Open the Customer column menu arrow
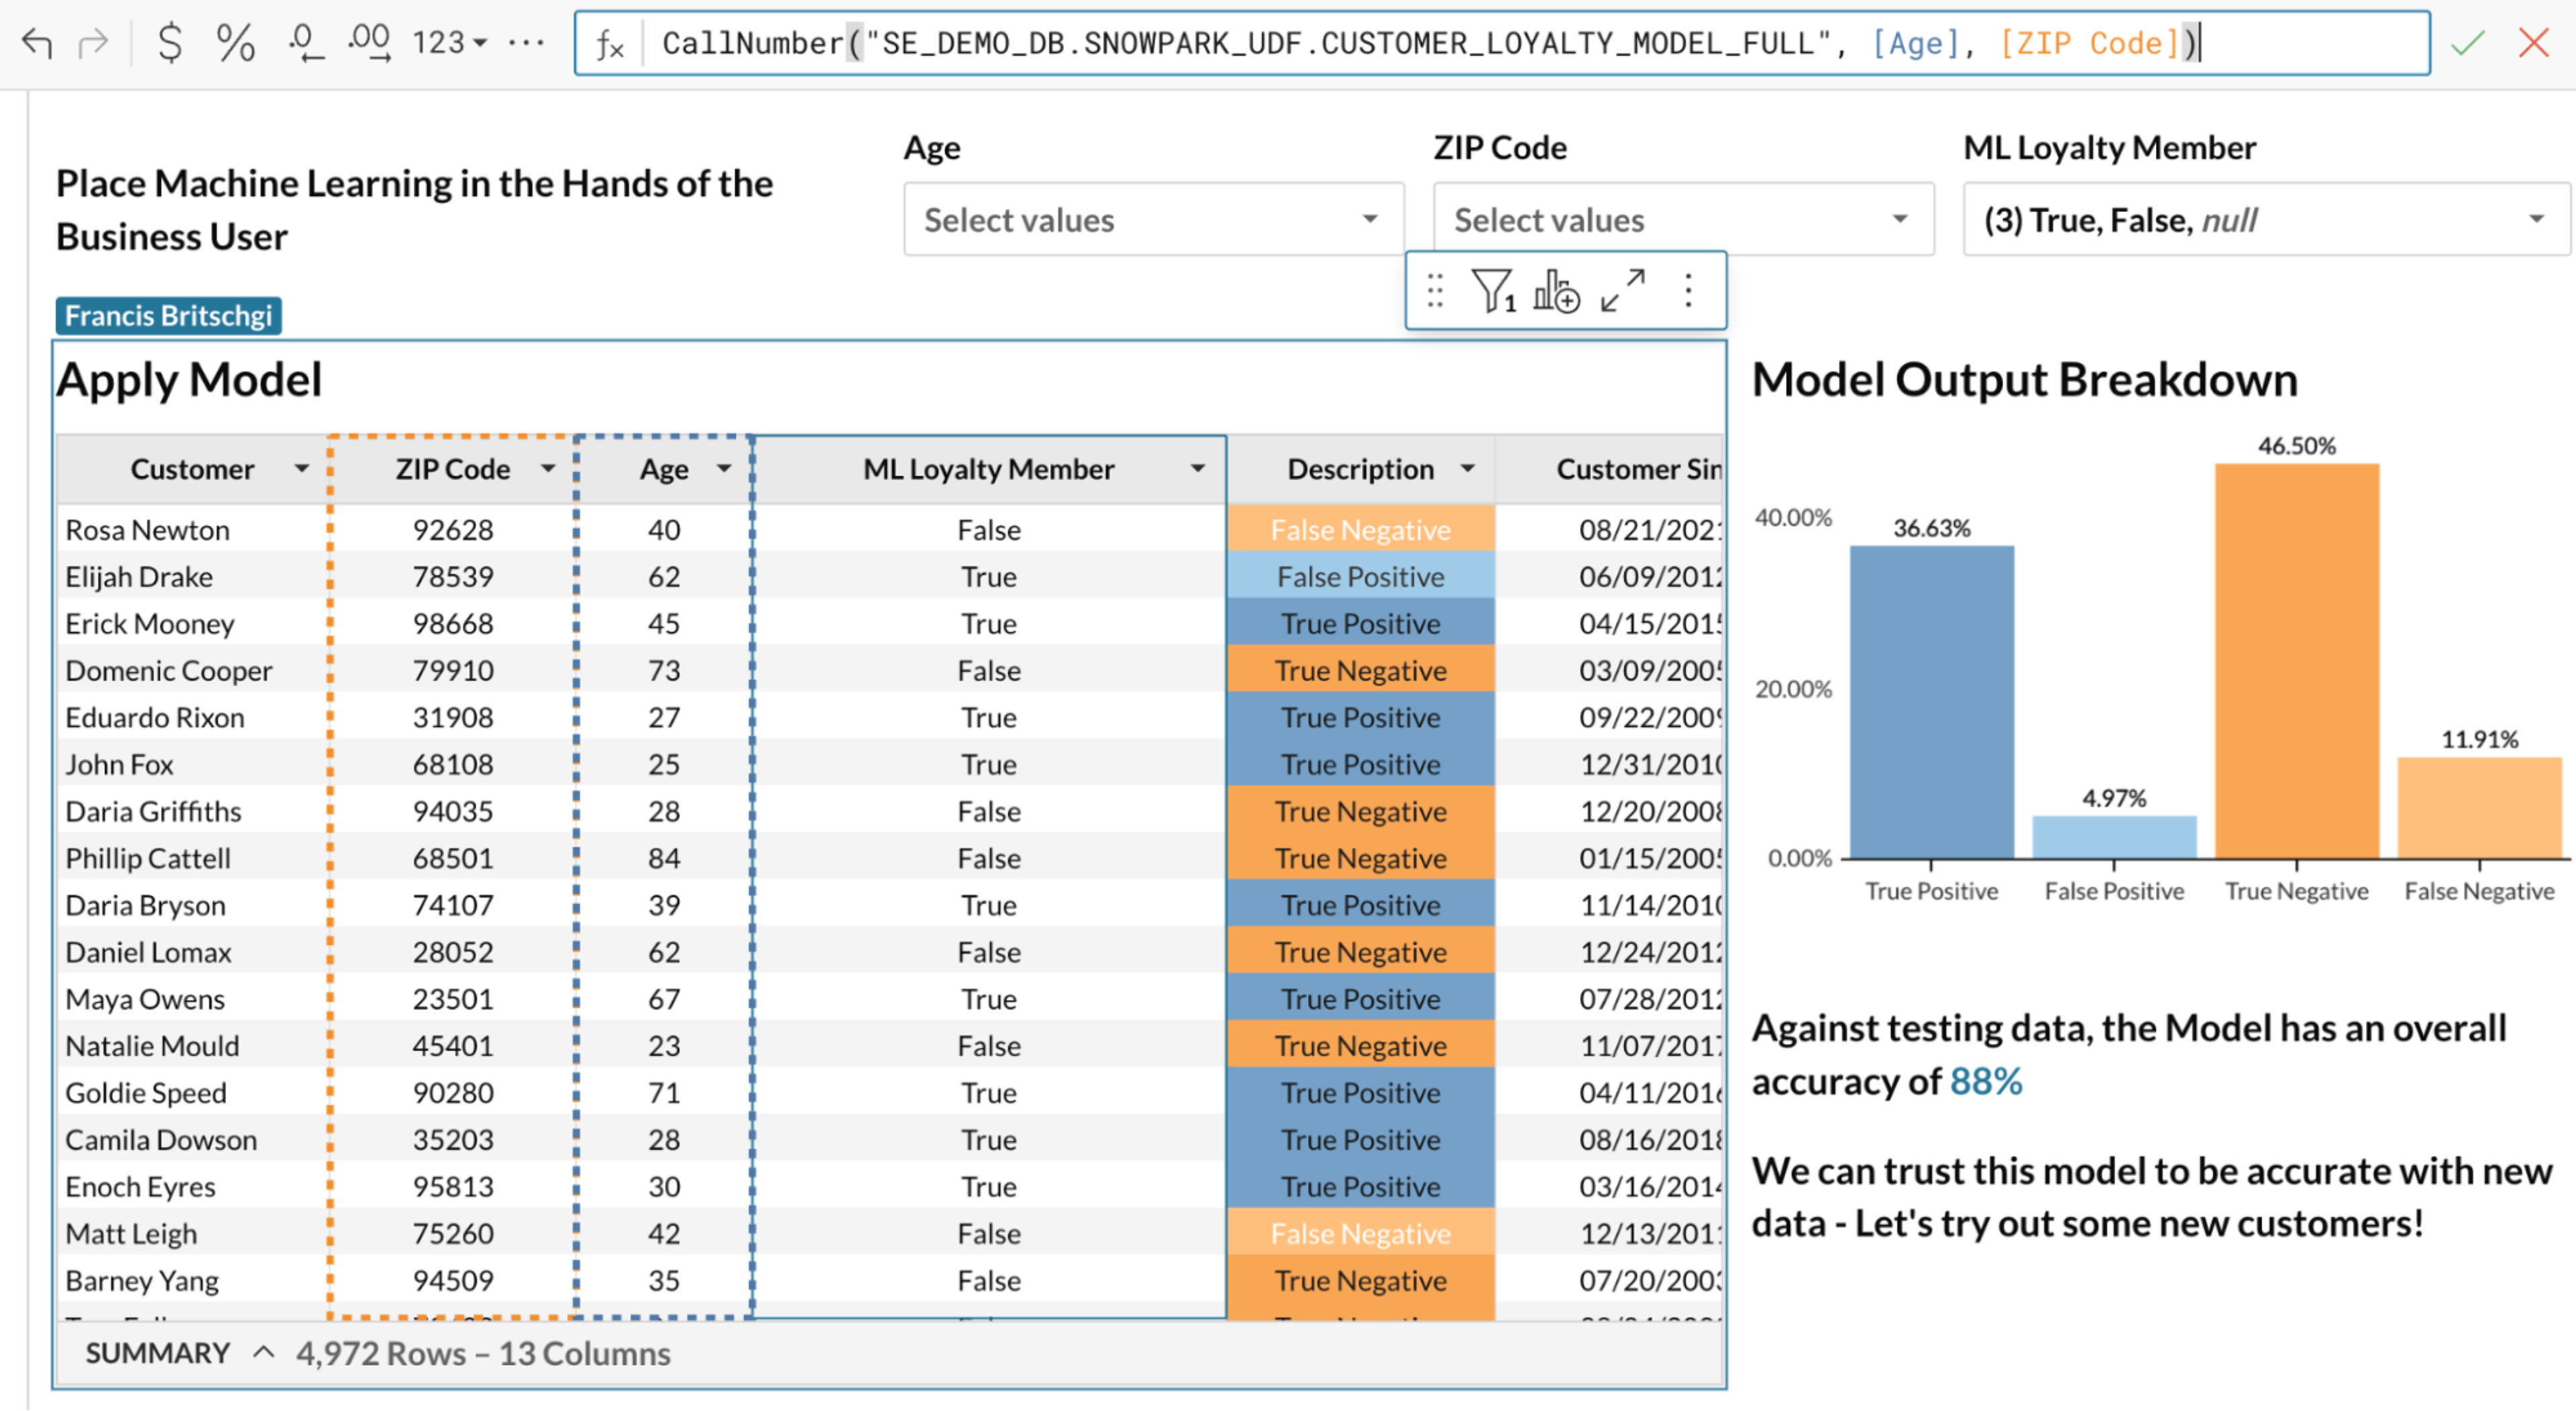Image resolution: width=2576 pixels, height=1411 pixels. click(x=301, y=468)
